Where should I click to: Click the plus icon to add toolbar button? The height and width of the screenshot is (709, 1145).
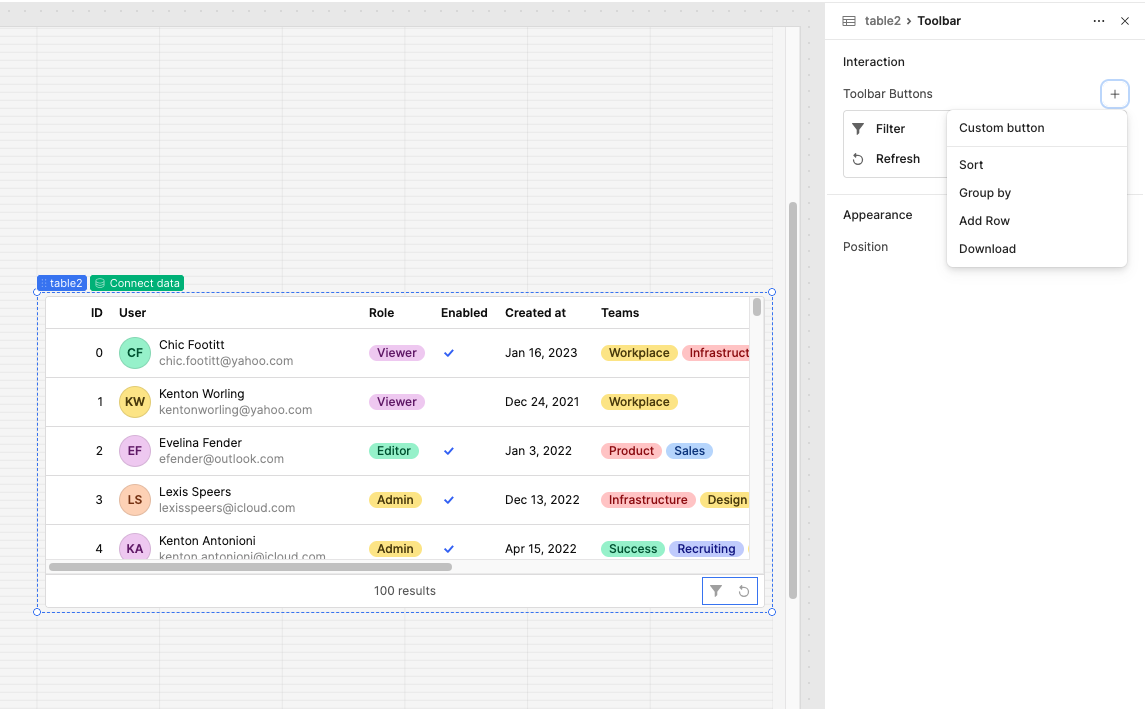[x=1114, y=94]
